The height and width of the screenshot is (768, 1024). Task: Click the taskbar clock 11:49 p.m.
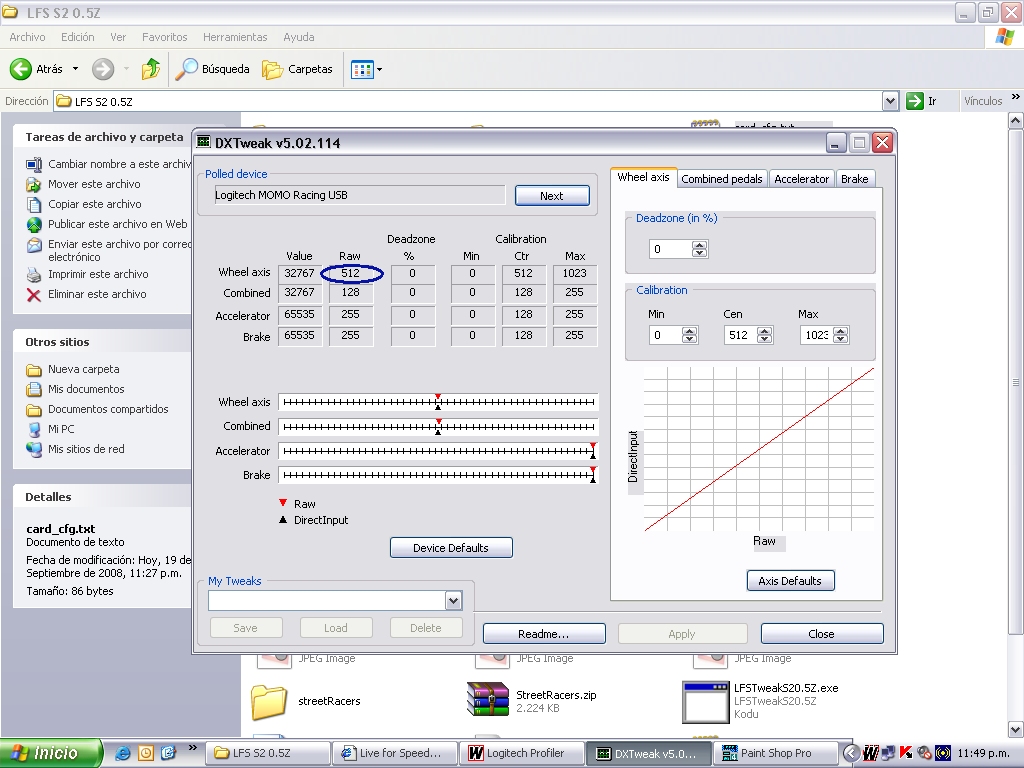(x=984, y=753)
